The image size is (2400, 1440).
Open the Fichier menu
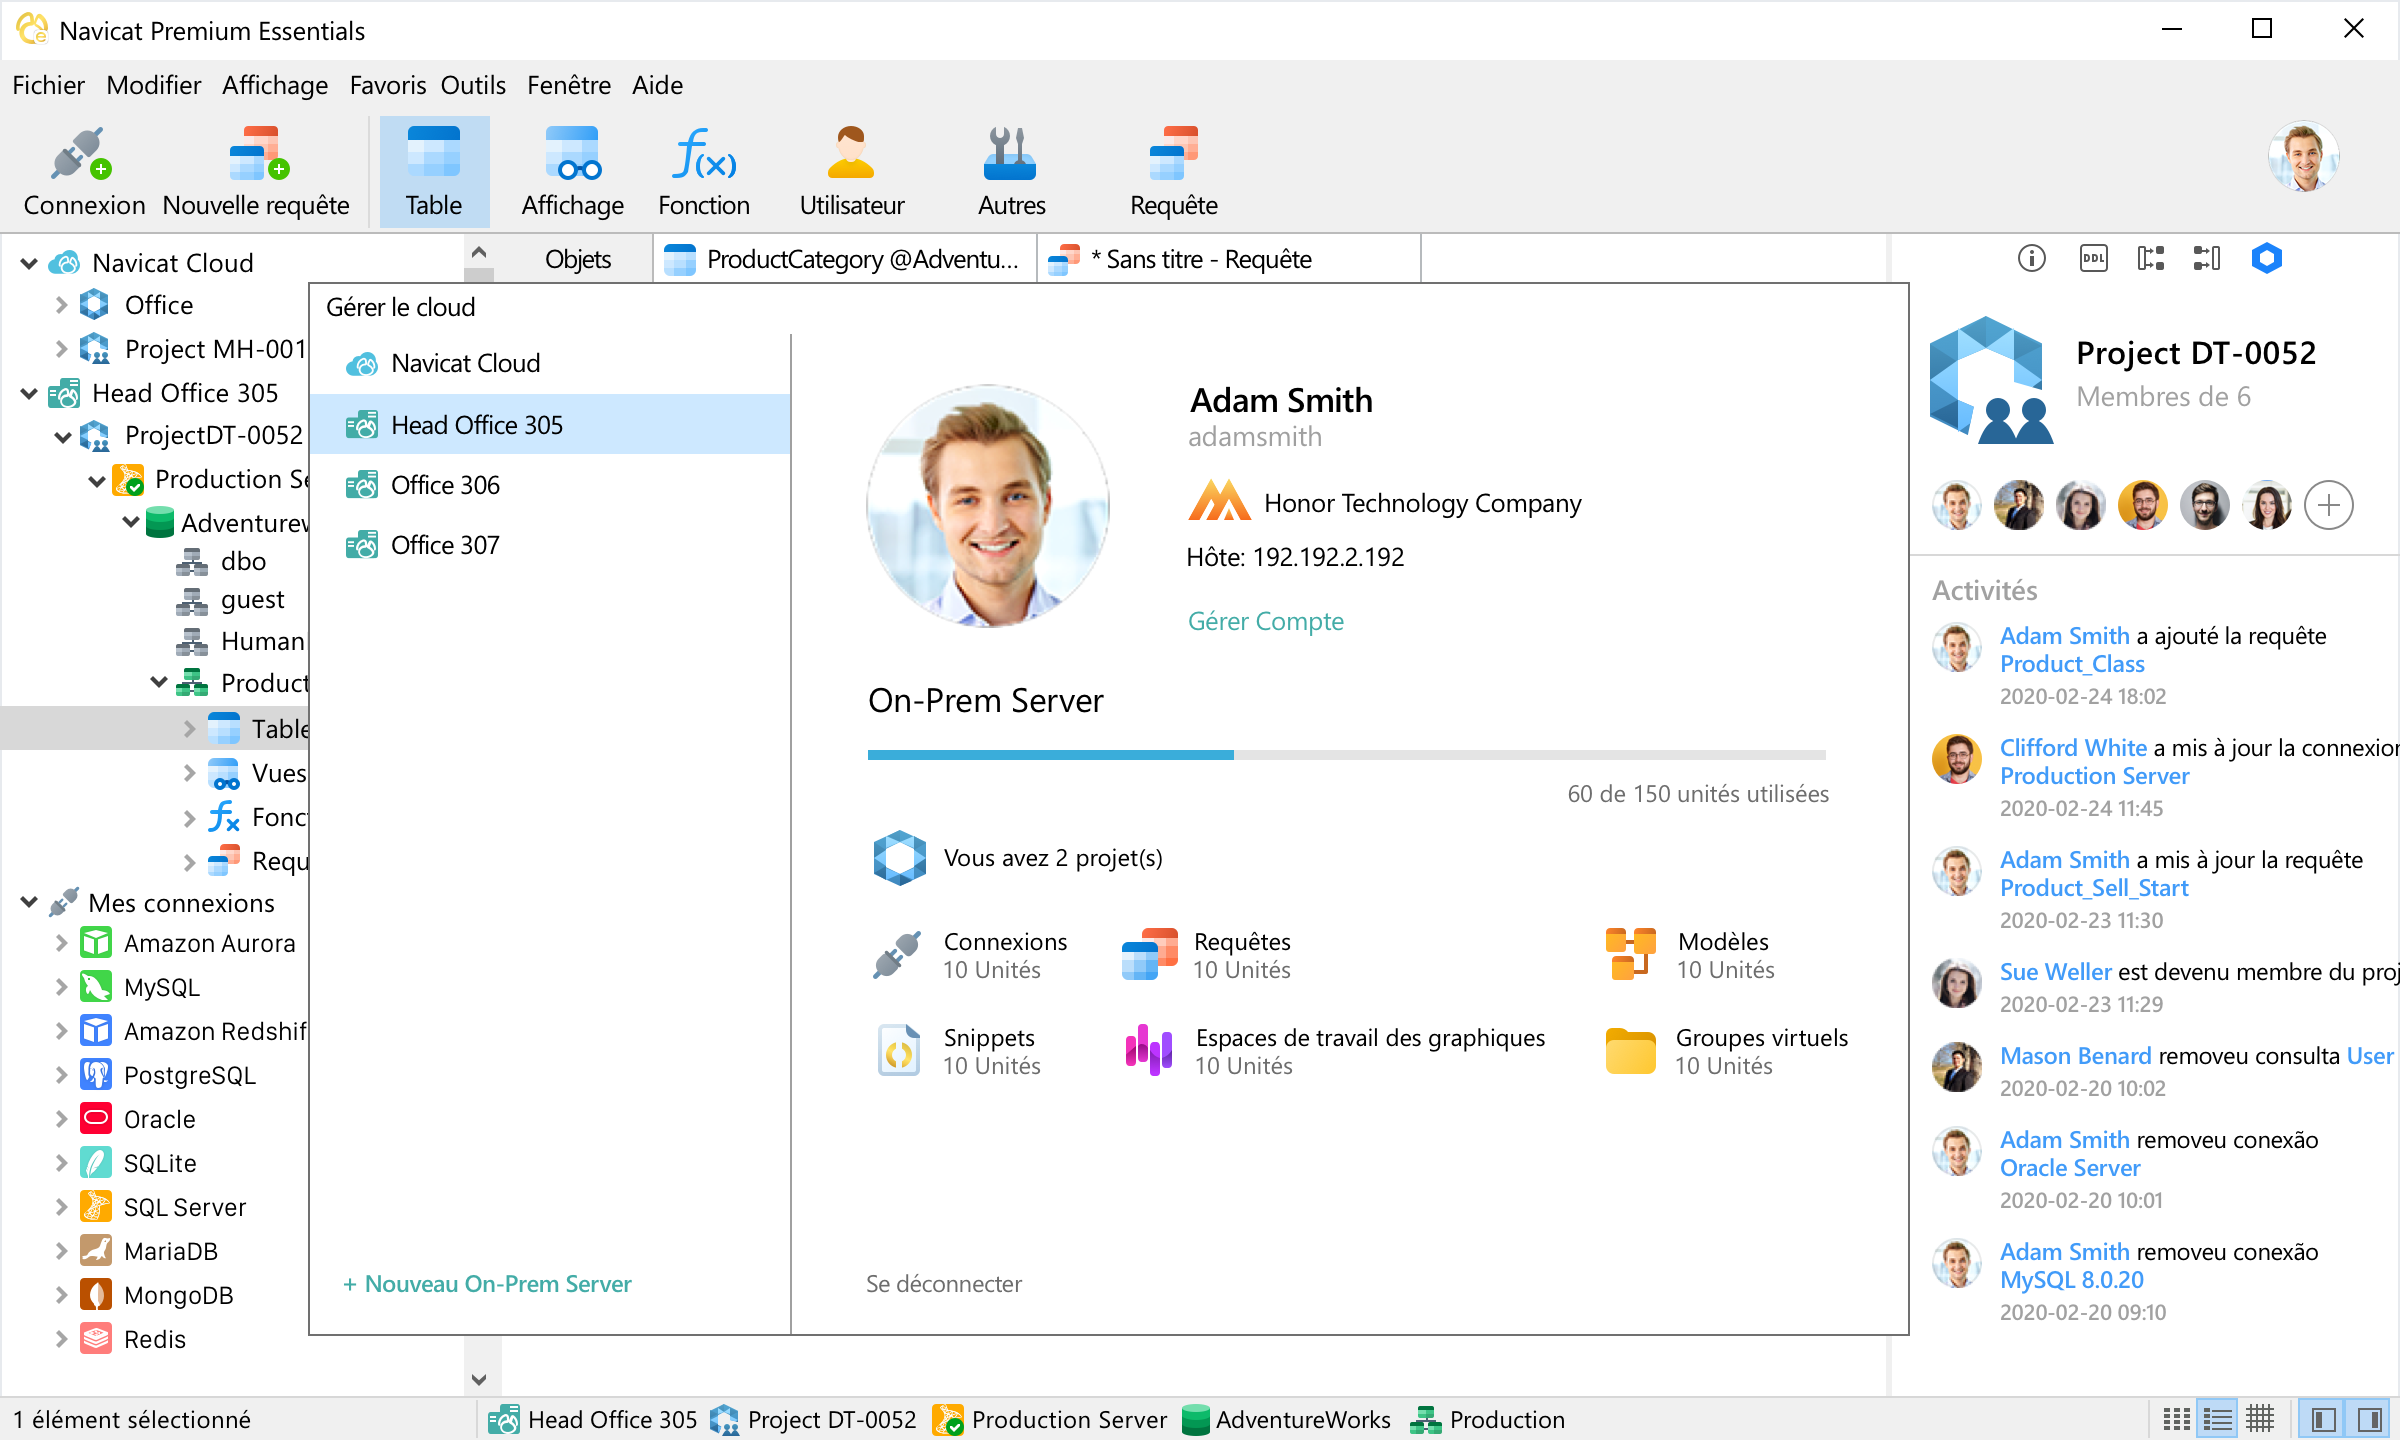48,86
